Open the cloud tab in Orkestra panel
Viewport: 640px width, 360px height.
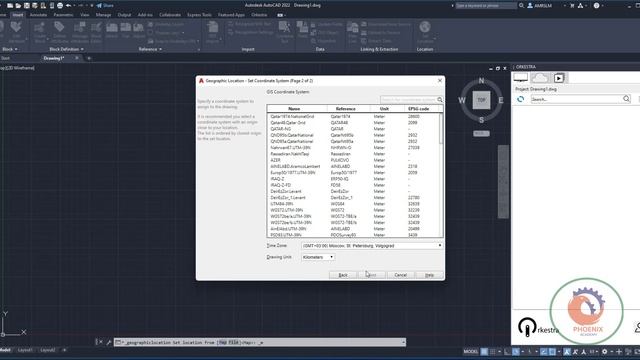[540, 78]
